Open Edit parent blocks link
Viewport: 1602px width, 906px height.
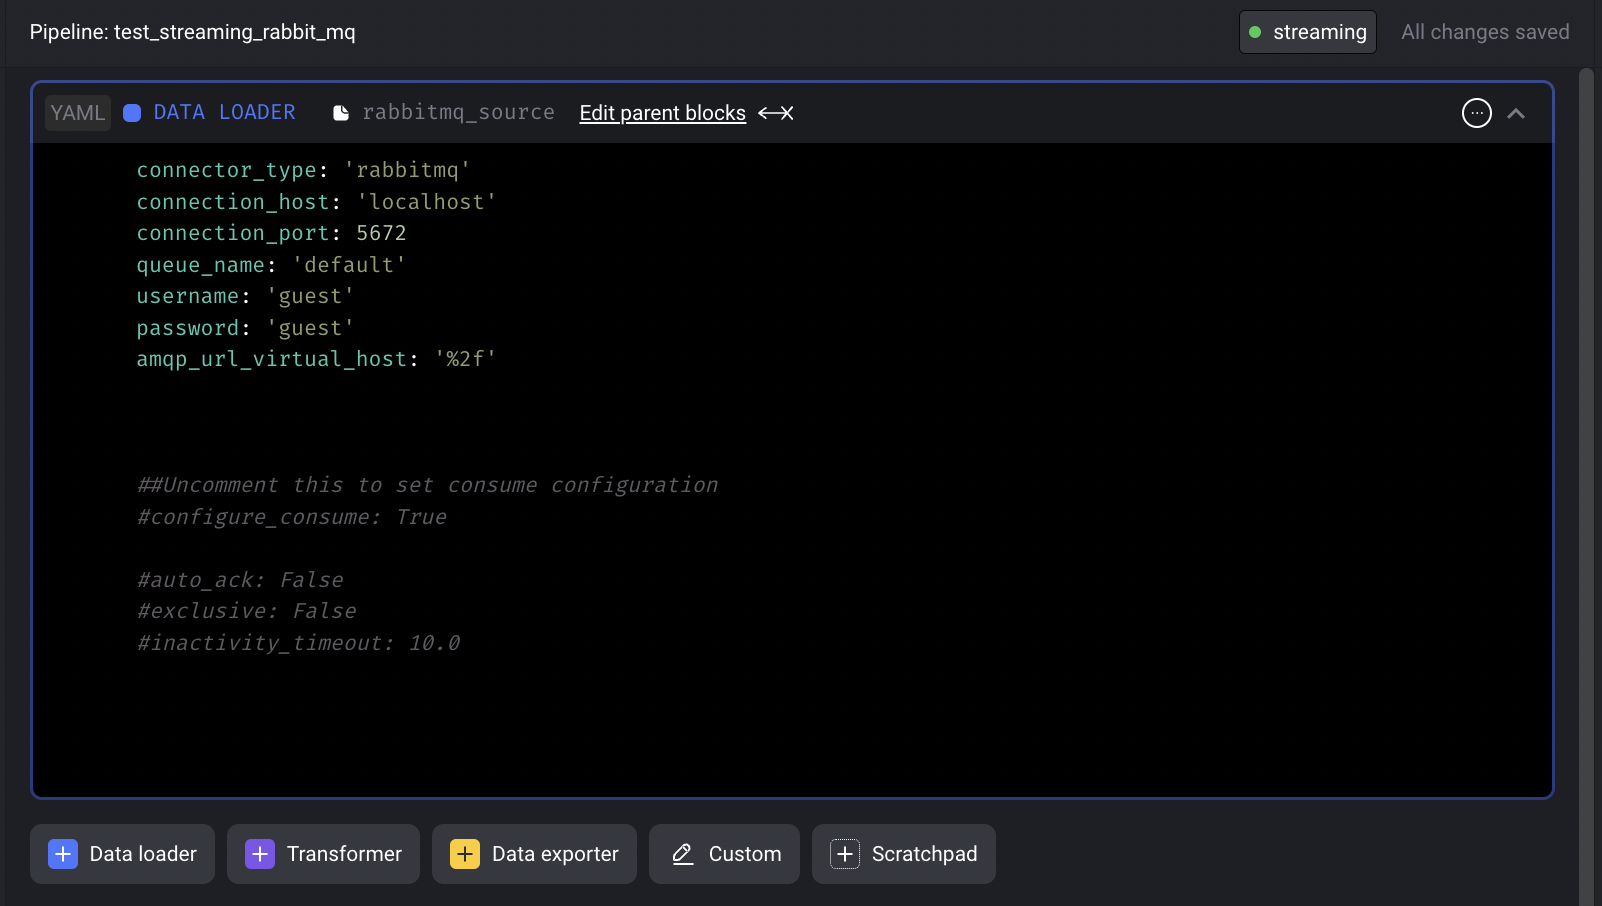point(663,113)
